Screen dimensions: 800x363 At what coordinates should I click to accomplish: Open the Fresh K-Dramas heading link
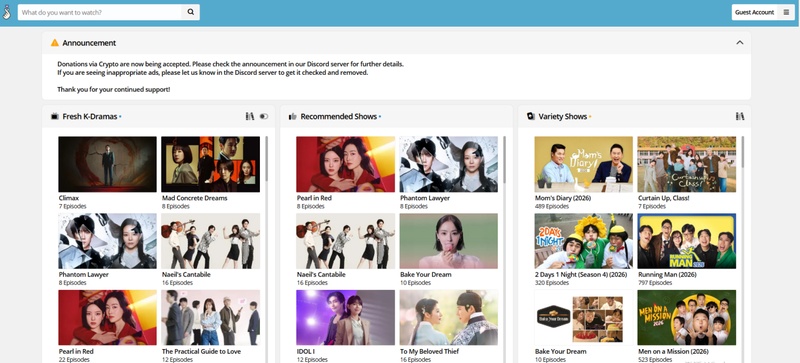(90, 116)
